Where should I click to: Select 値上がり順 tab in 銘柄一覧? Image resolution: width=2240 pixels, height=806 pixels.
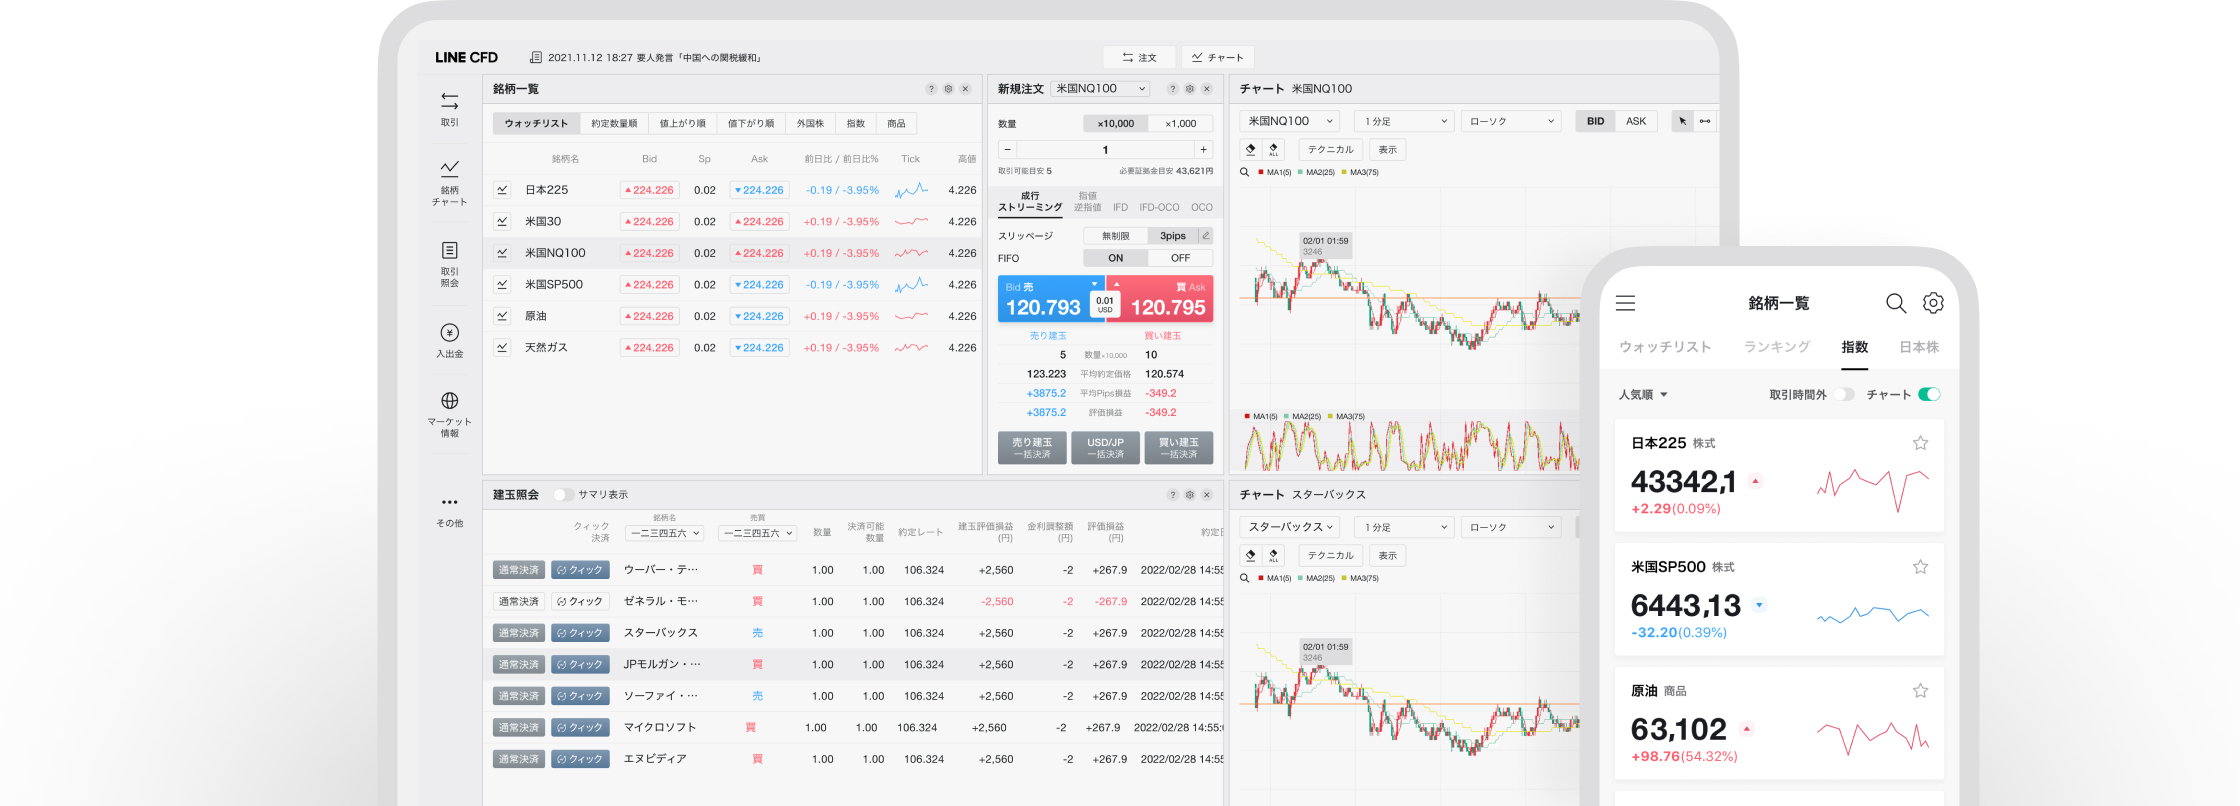[x=682, y=124]
